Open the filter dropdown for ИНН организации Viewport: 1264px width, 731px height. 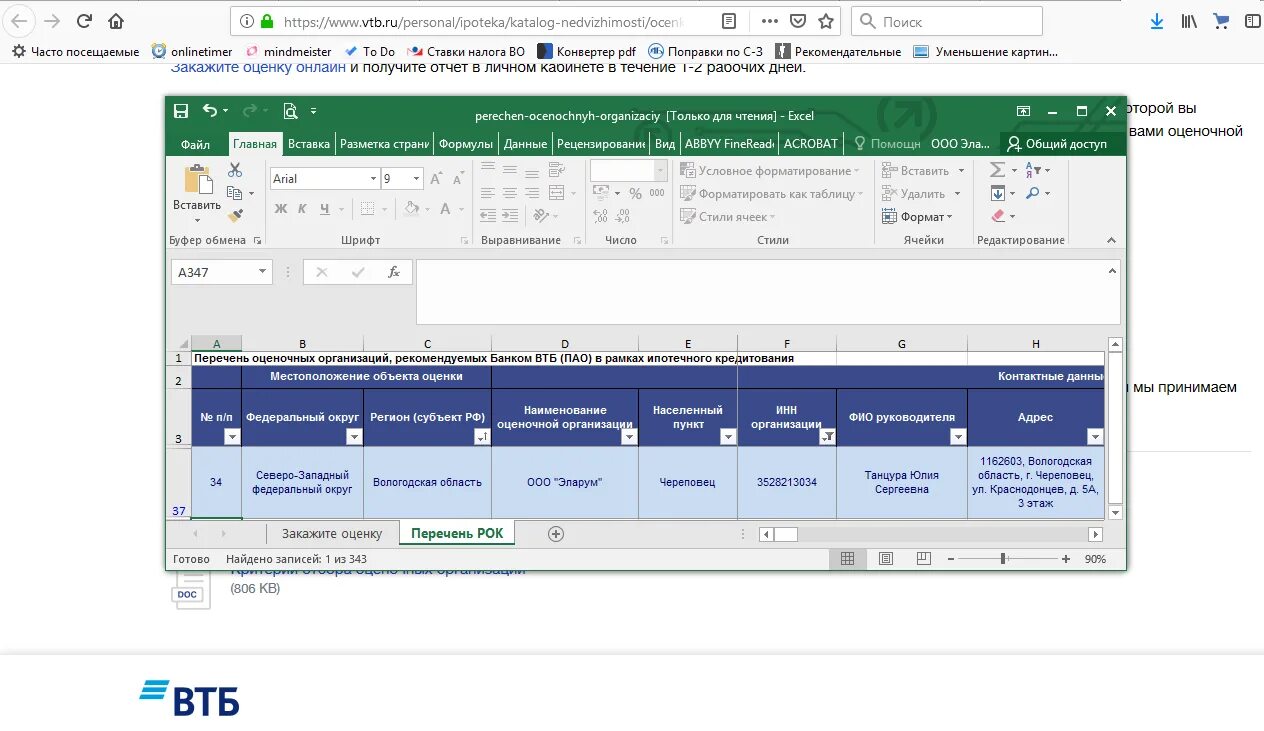[827, 437]
